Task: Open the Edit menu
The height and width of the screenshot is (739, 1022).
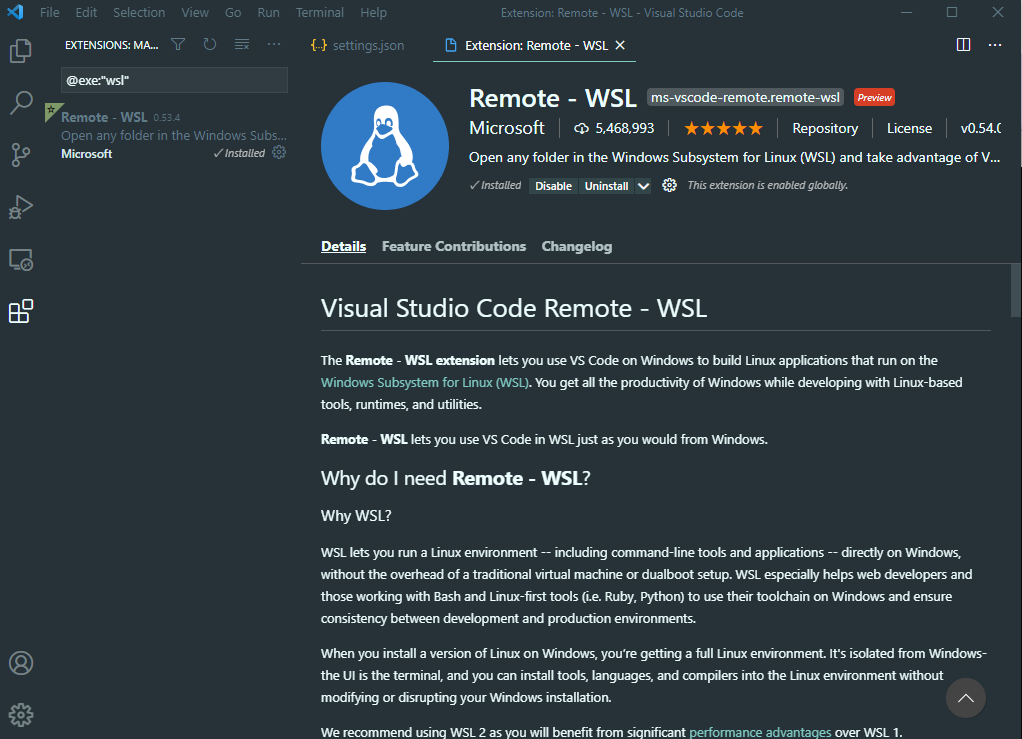Action: click(x=86, y=12)
